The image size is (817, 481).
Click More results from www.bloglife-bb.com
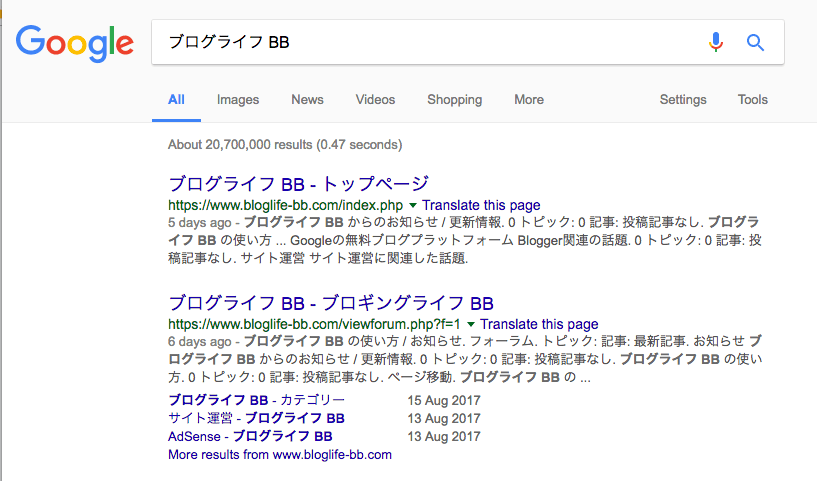point(280,454)
